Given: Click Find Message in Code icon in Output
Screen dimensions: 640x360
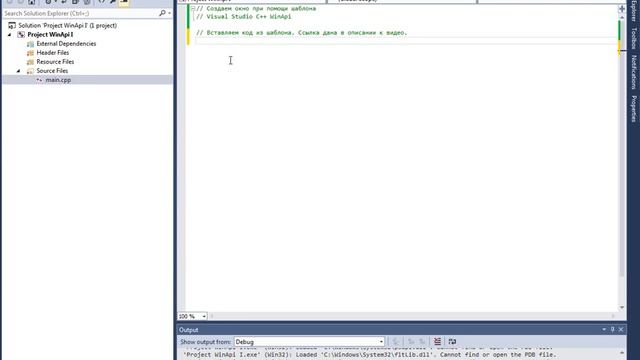Looking at the screenshot, I should tap(396, 342).
